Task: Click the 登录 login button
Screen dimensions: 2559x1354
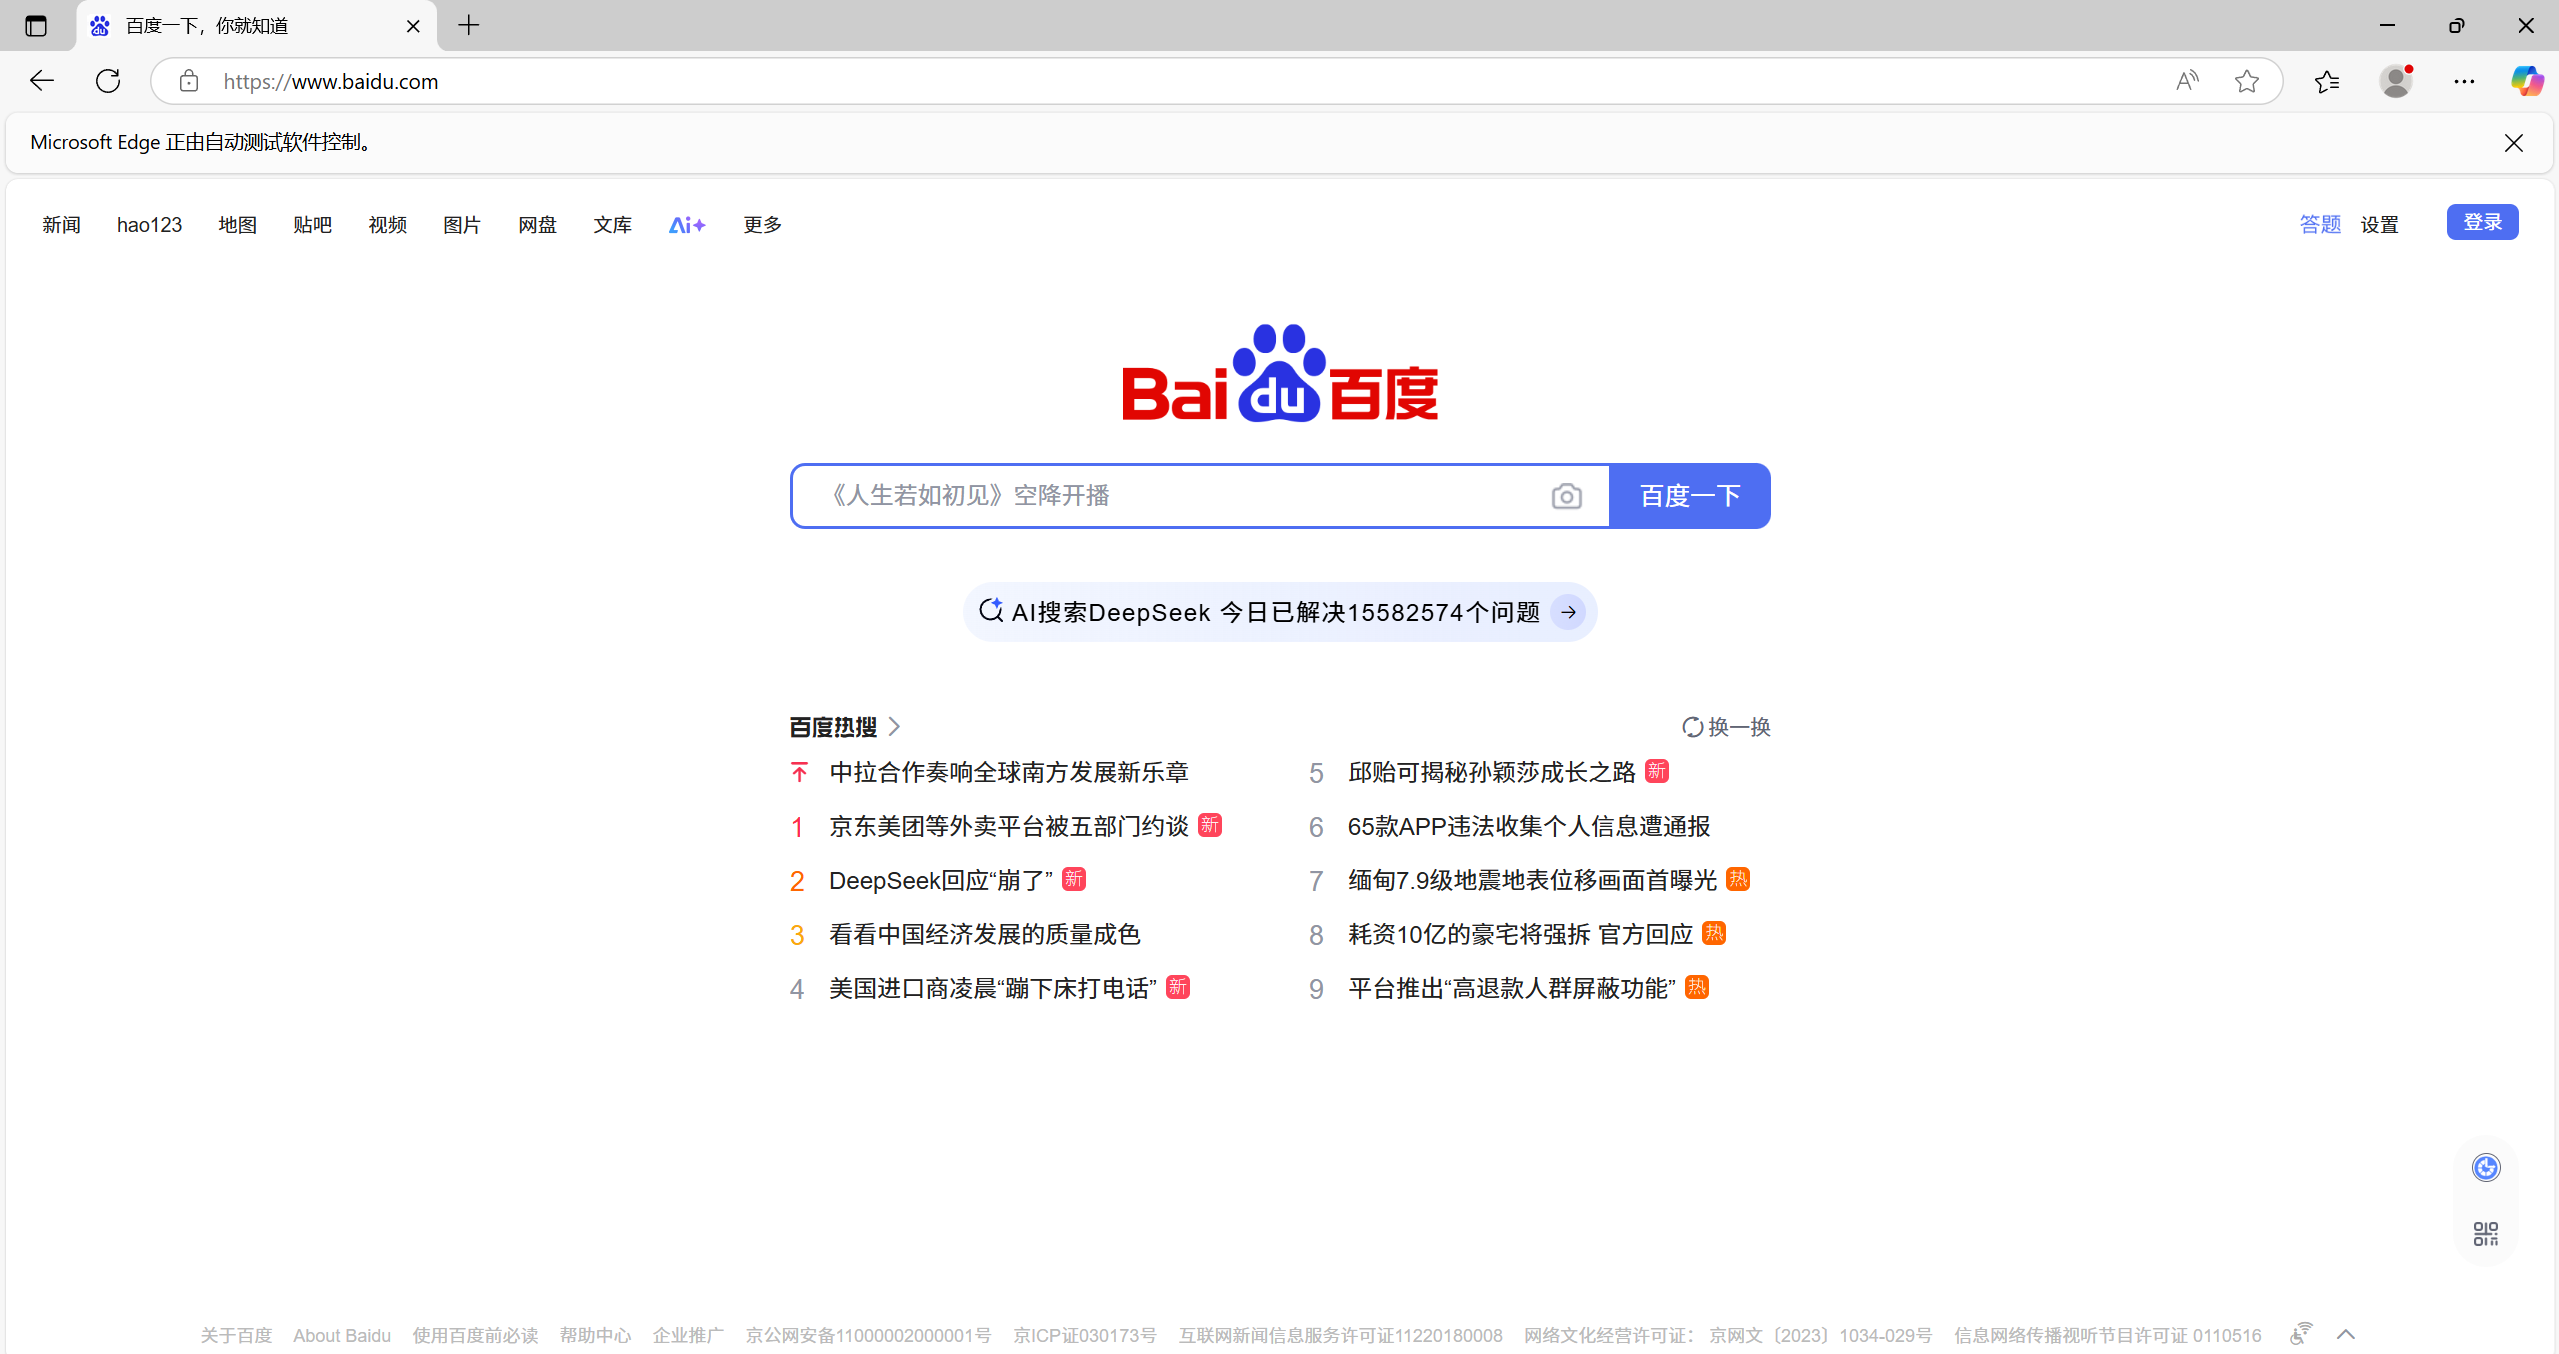Action: (x=2482, y=222)
